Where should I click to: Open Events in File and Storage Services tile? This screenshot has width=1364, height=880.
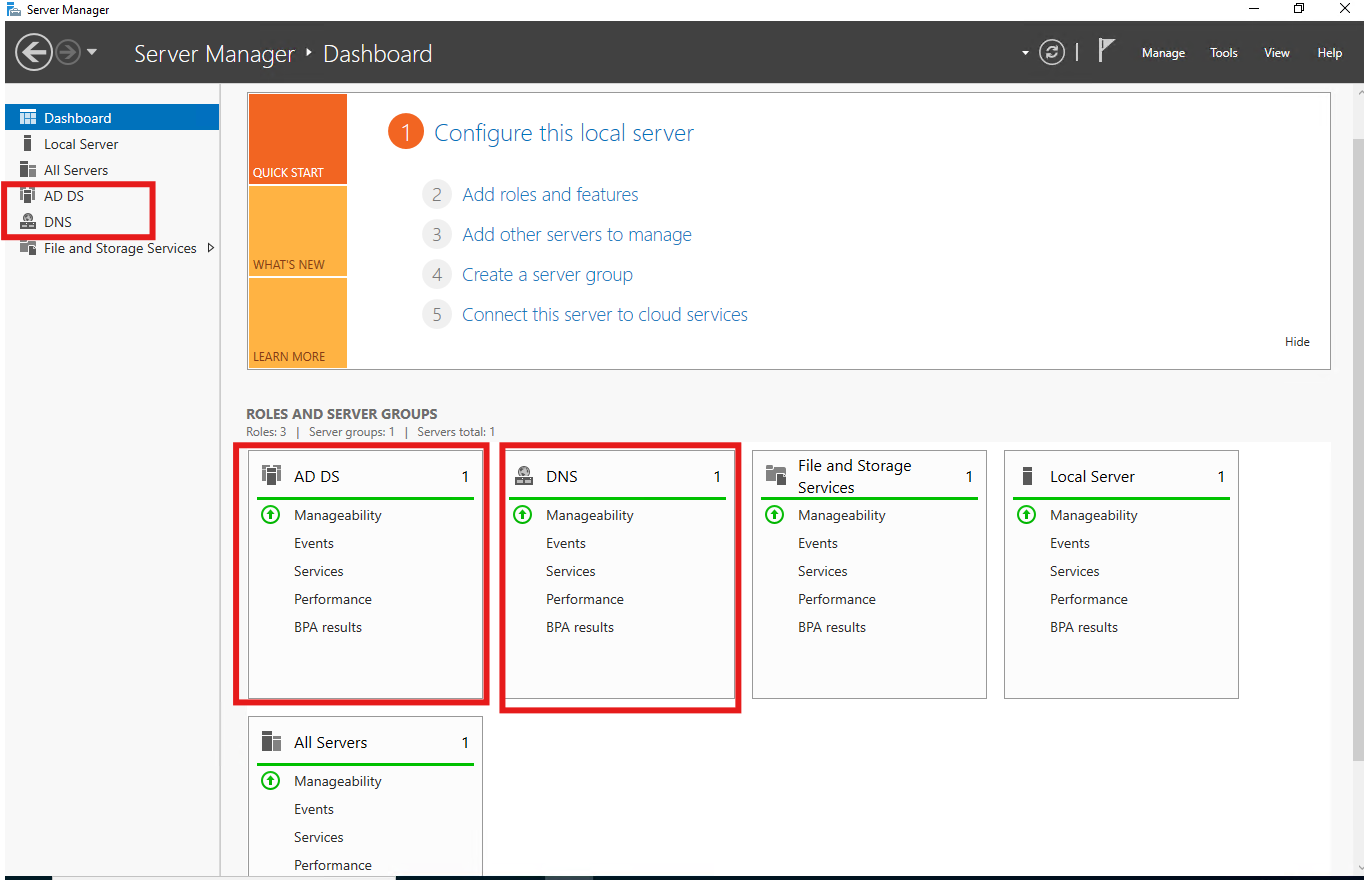click(x=818, y=544)
